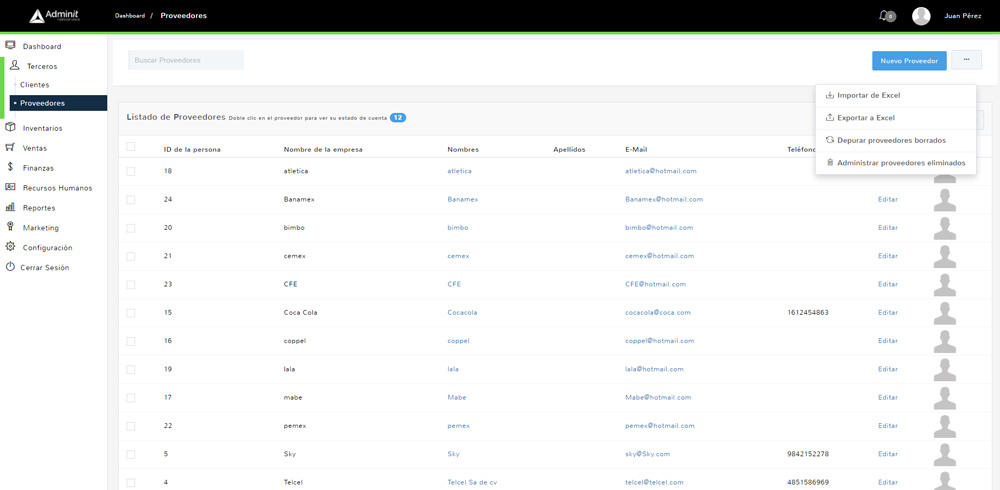Click the Inventarios box icon
Viewport: 1000px width, 490px height.
[x=11, y=128]
